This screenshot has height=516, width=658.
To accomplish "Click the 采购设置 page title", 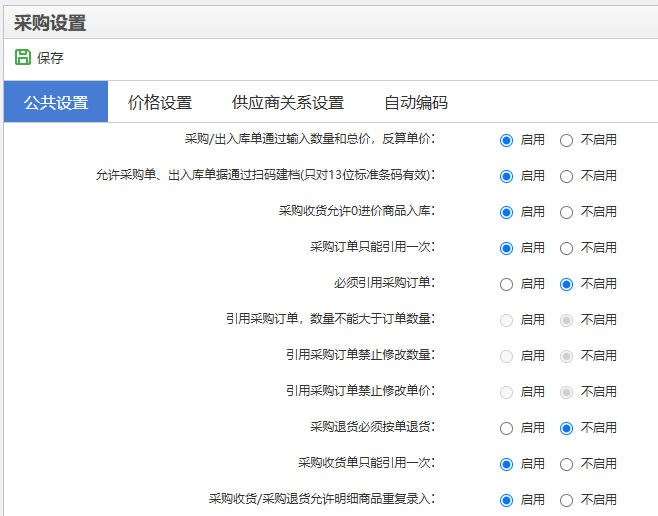I will [x=50, y=23].
